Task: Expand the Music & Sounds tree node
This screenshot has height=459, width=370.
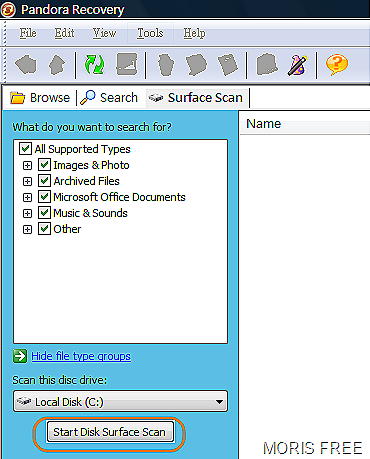Action: (x=27, y=213)
